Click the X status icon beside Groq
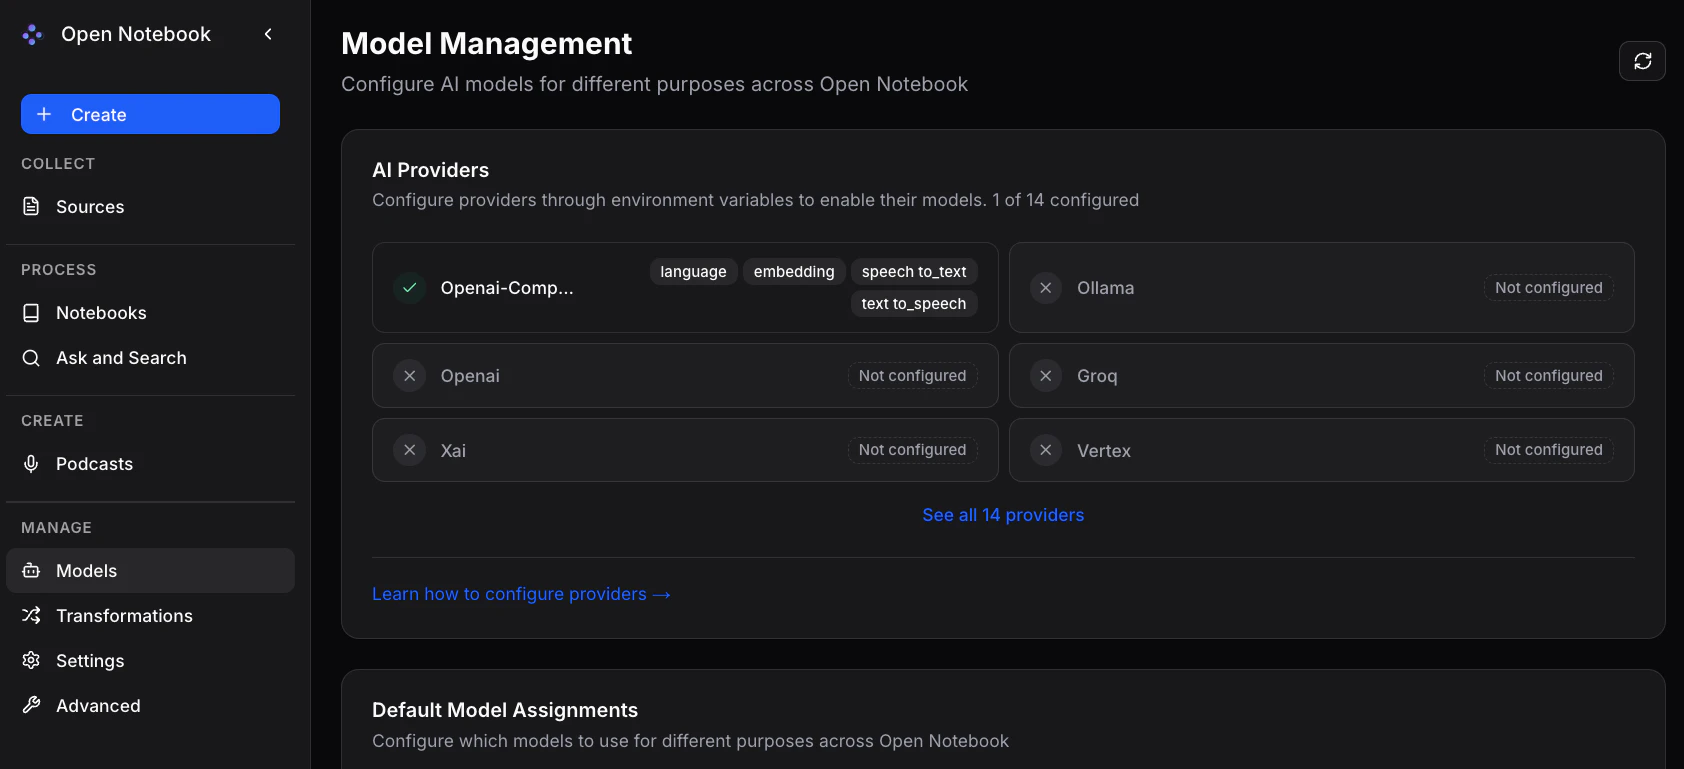 tap(1046, 376)
